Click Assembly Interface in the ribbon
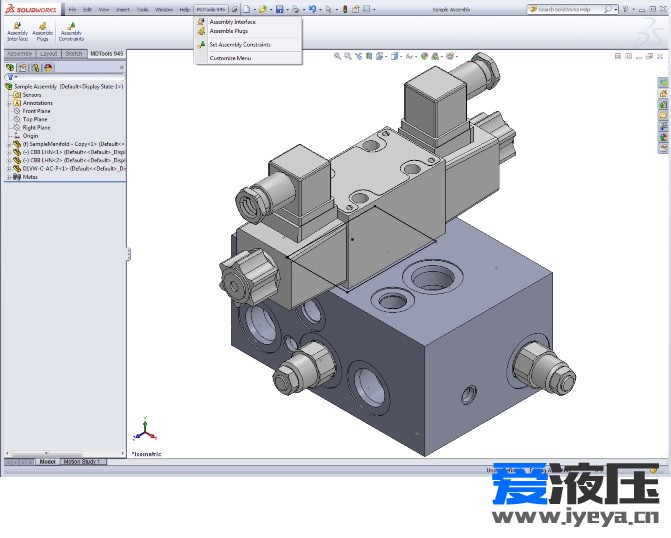Viewport: 671px width, 538px height. pyautogui.click(x=17, y=32)
